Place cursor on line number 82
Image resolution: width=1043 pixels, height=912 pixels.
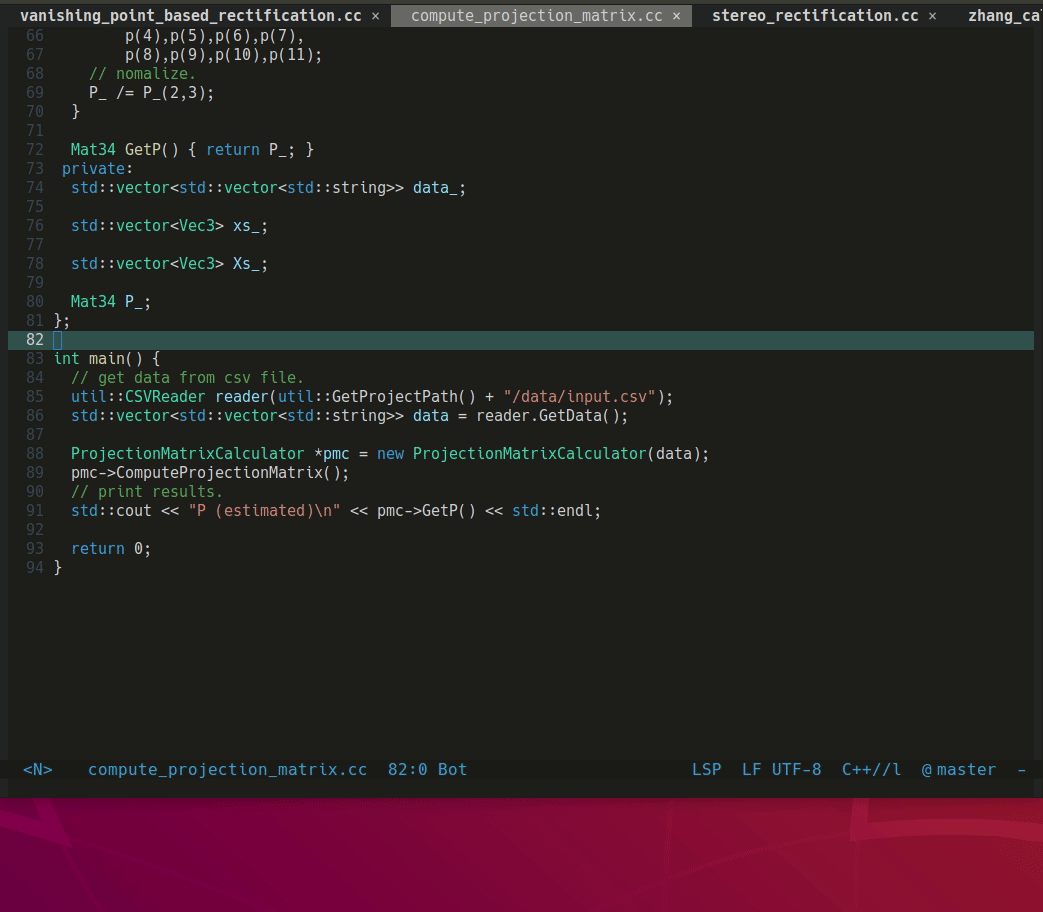point(35,340)
